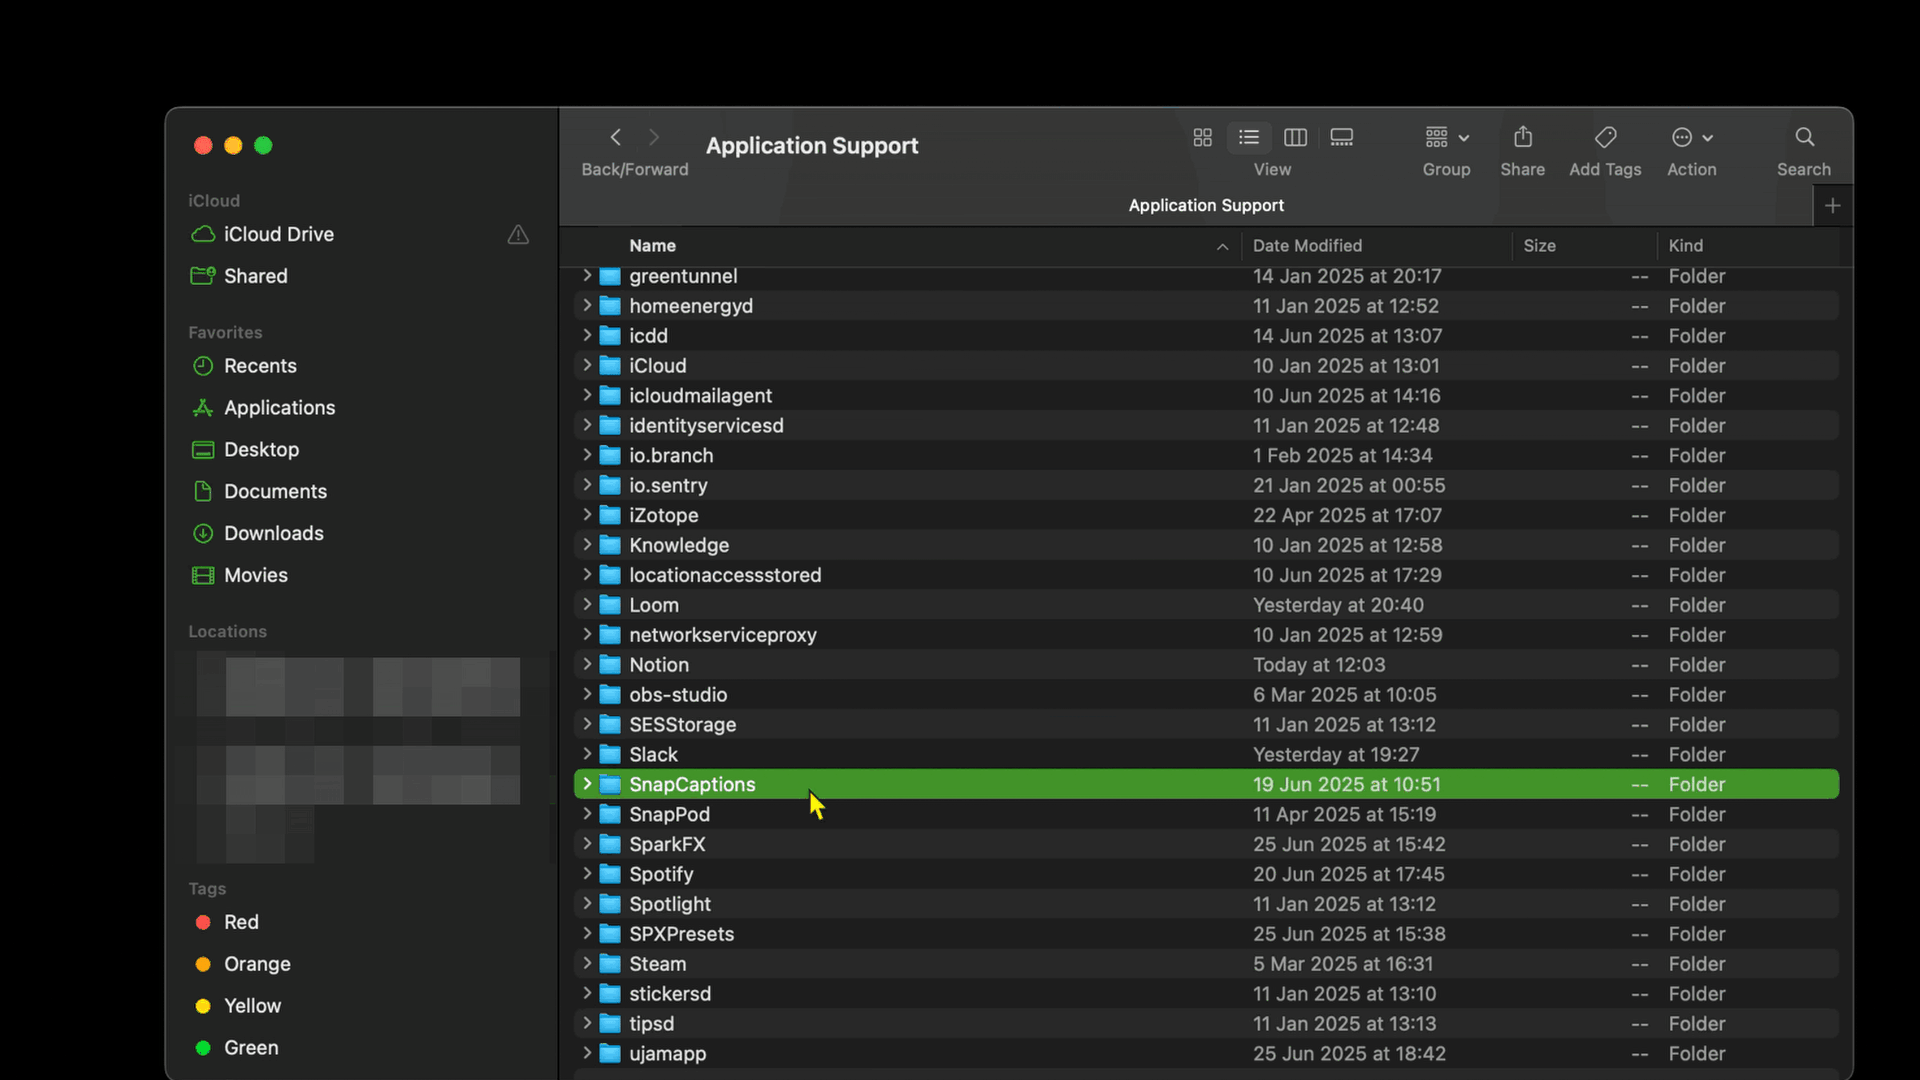Open Shared in the sidebar
1920x1080 pixels.
click(x=255, y=276)
